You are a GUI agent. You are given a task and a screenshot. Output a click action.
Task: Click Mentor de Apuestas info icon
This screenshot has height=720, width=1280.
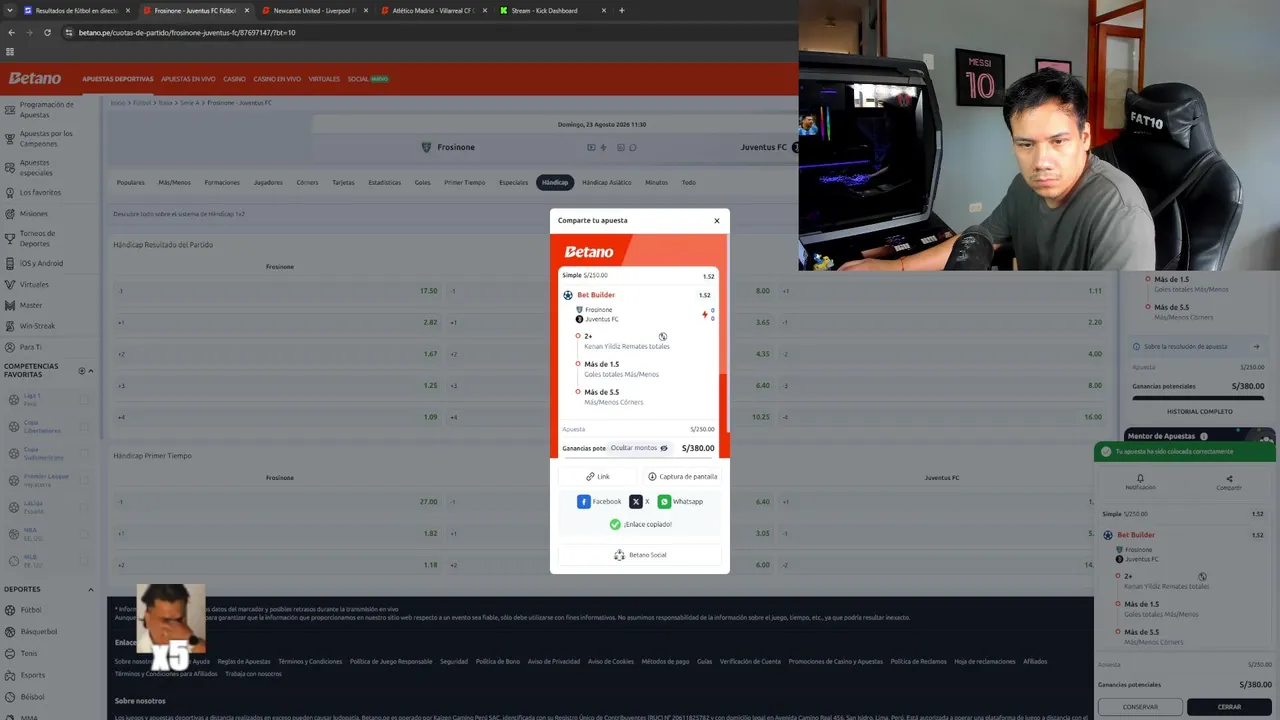point(1203,436)
